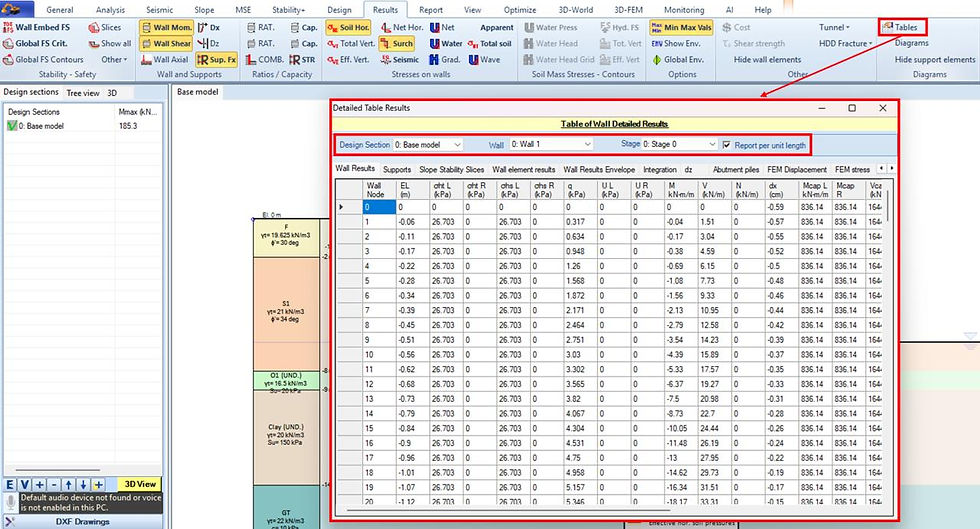Click Hide support elements

point(934,60)
